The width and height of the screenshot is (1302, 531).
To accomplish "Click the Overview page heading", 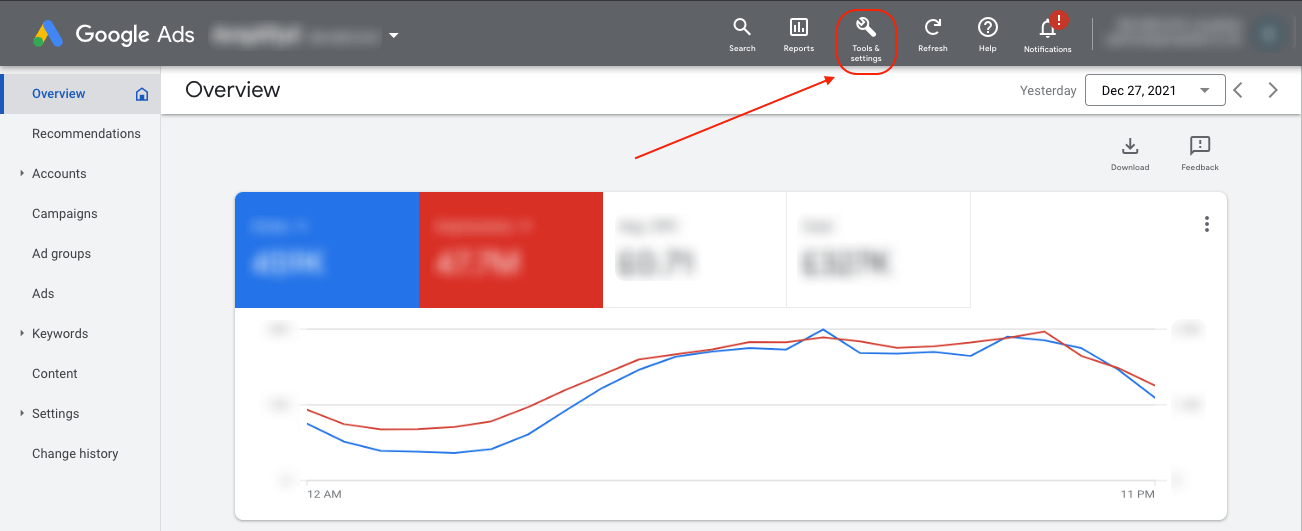I will click(233, 90).
